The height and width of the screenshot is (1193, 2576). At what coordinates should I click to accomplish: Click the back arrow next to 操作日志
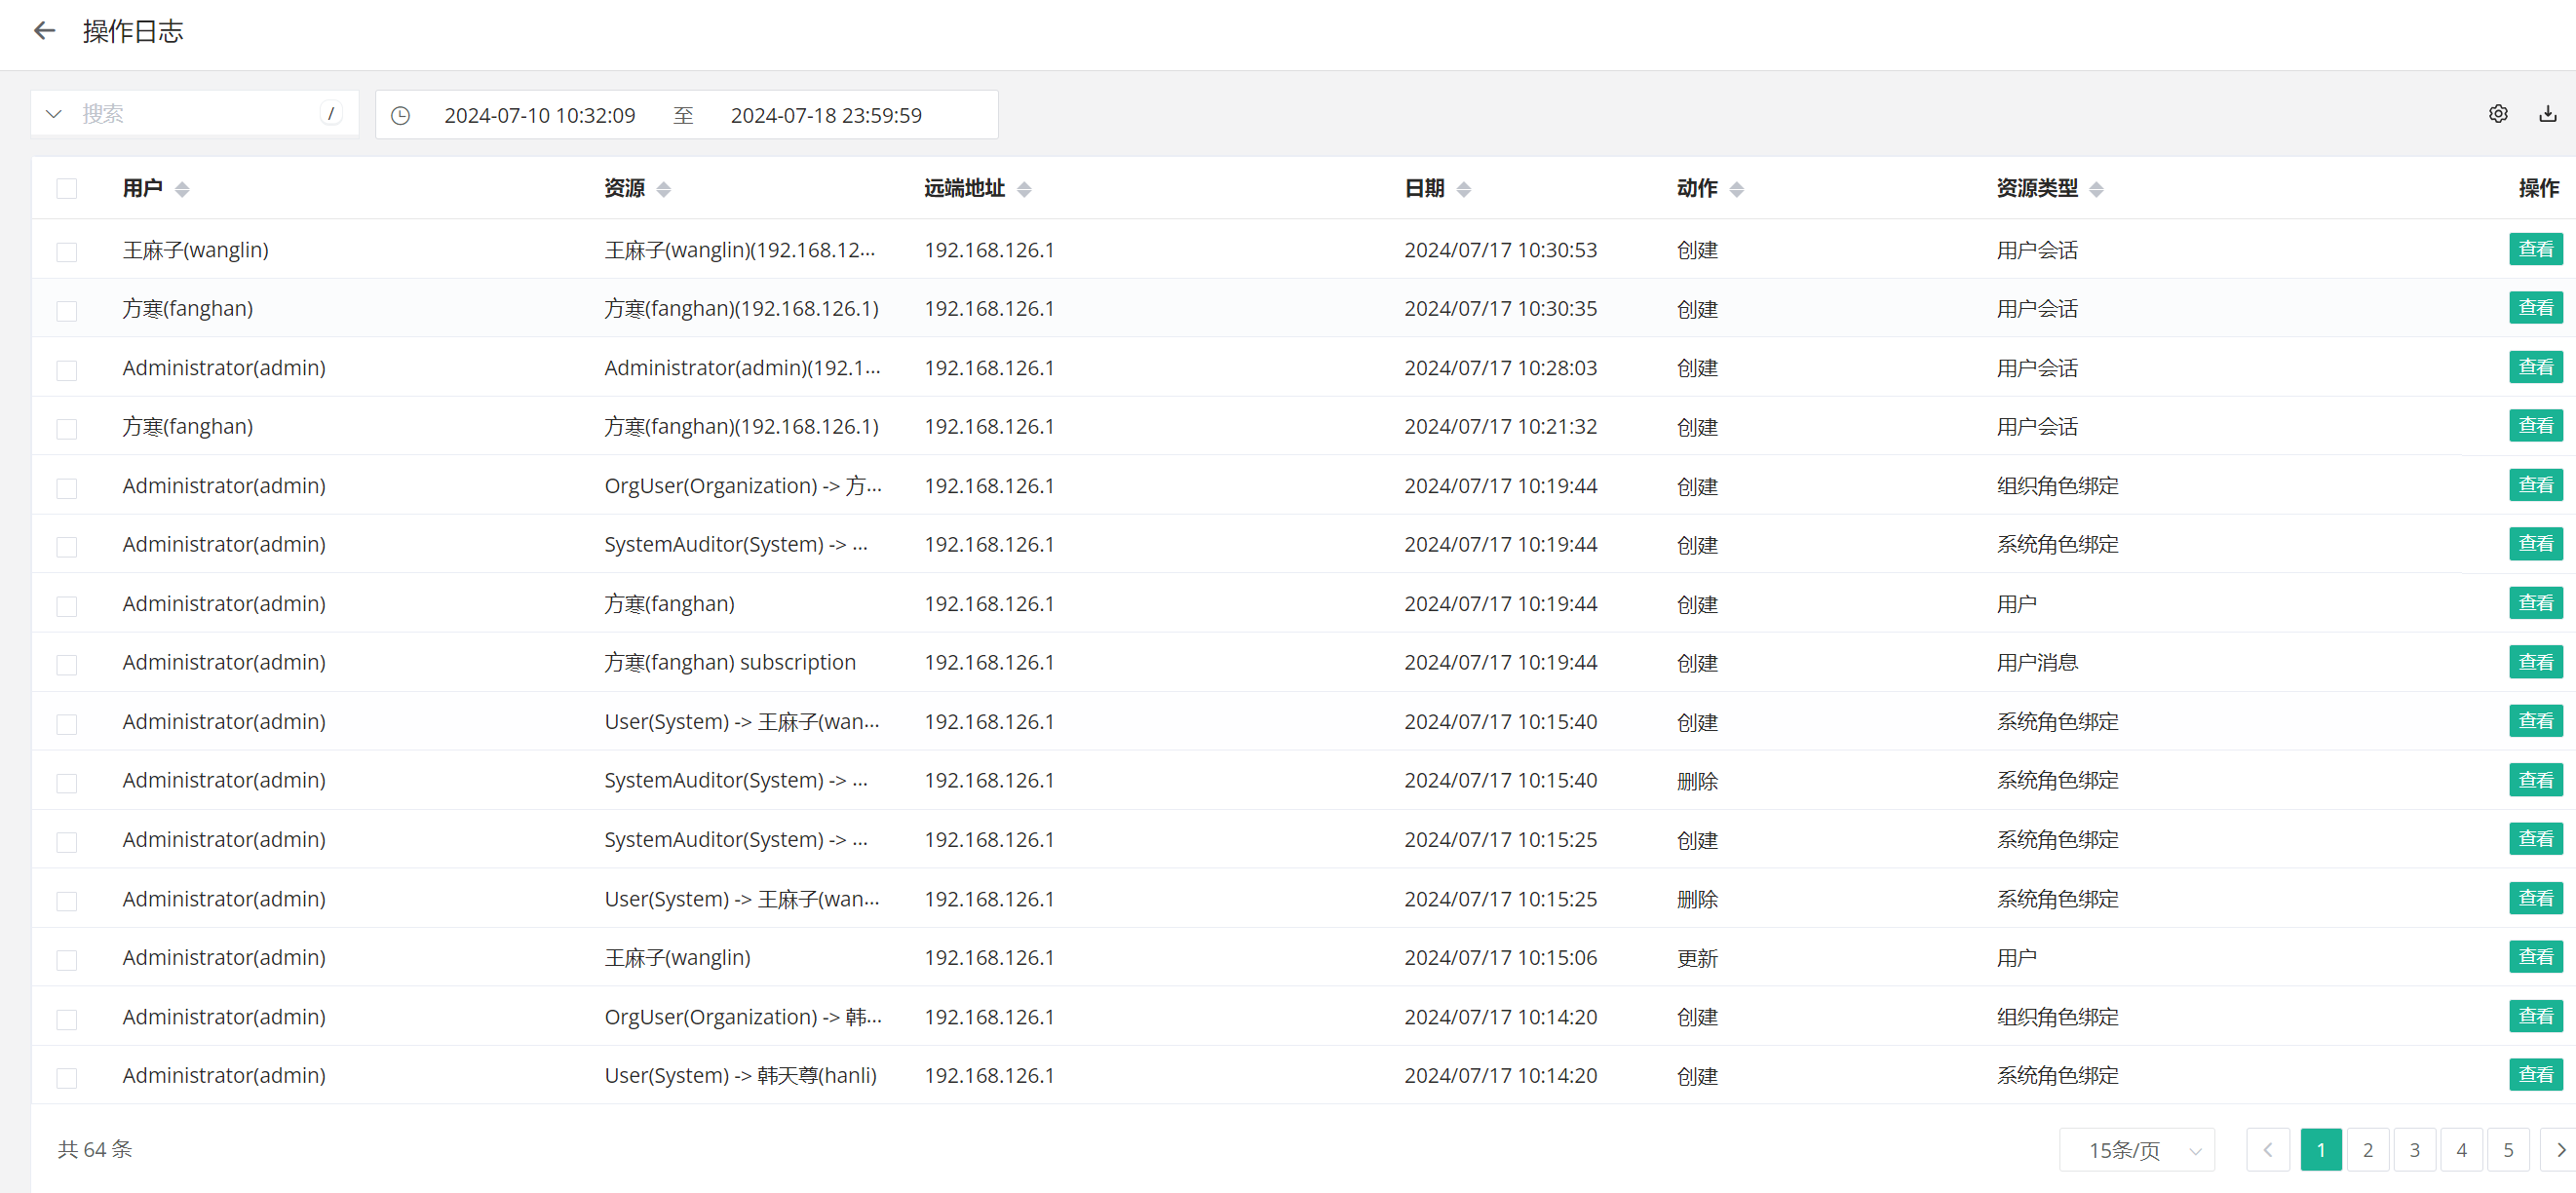pos(44,31)
